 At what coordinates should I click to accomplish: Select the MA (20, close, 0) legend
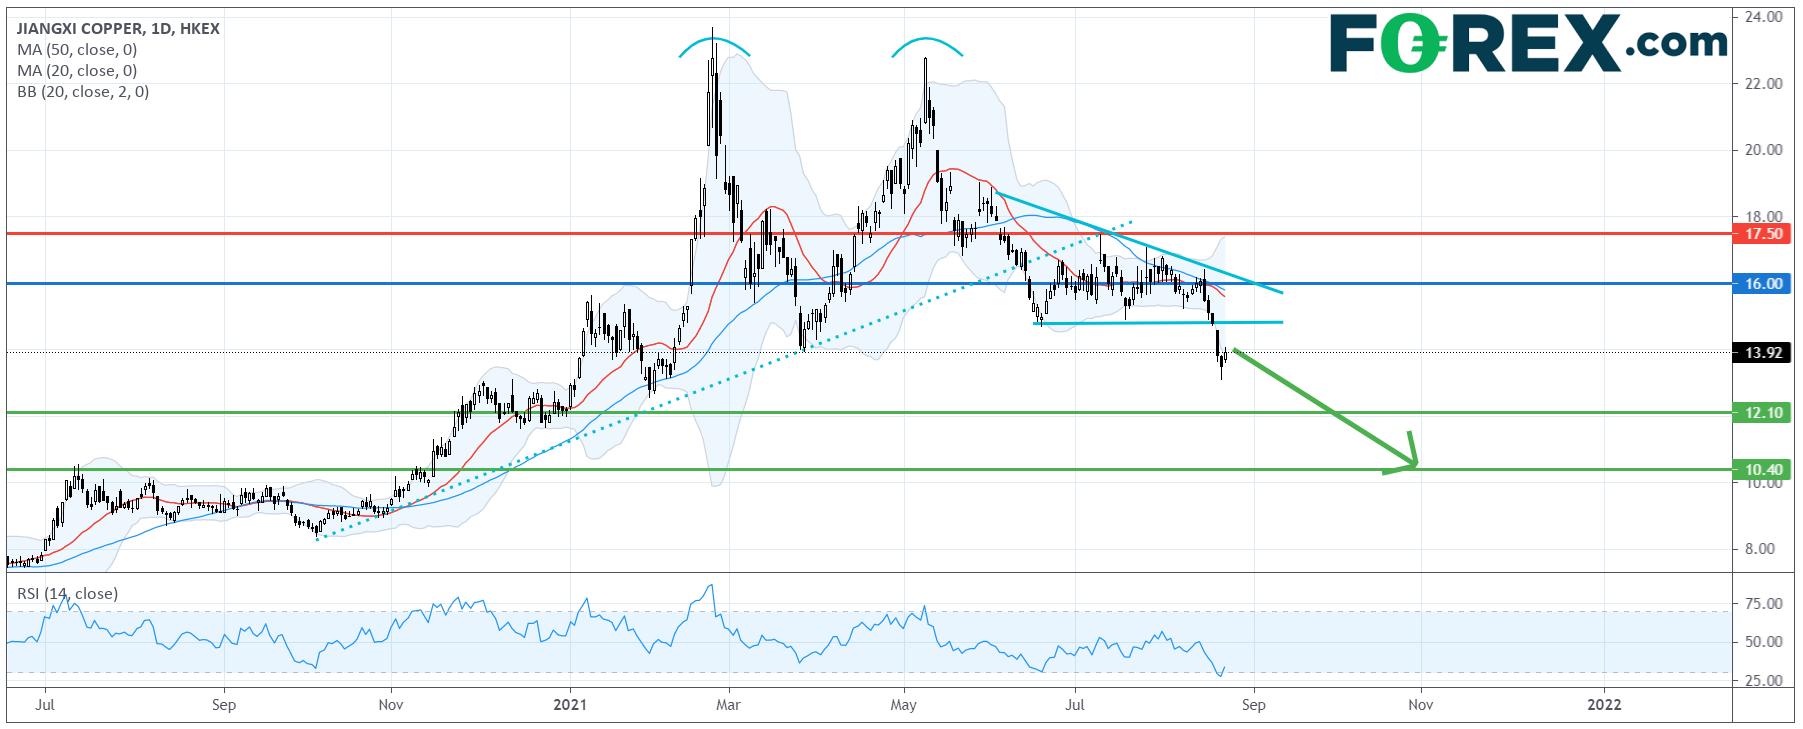[78, 71]
